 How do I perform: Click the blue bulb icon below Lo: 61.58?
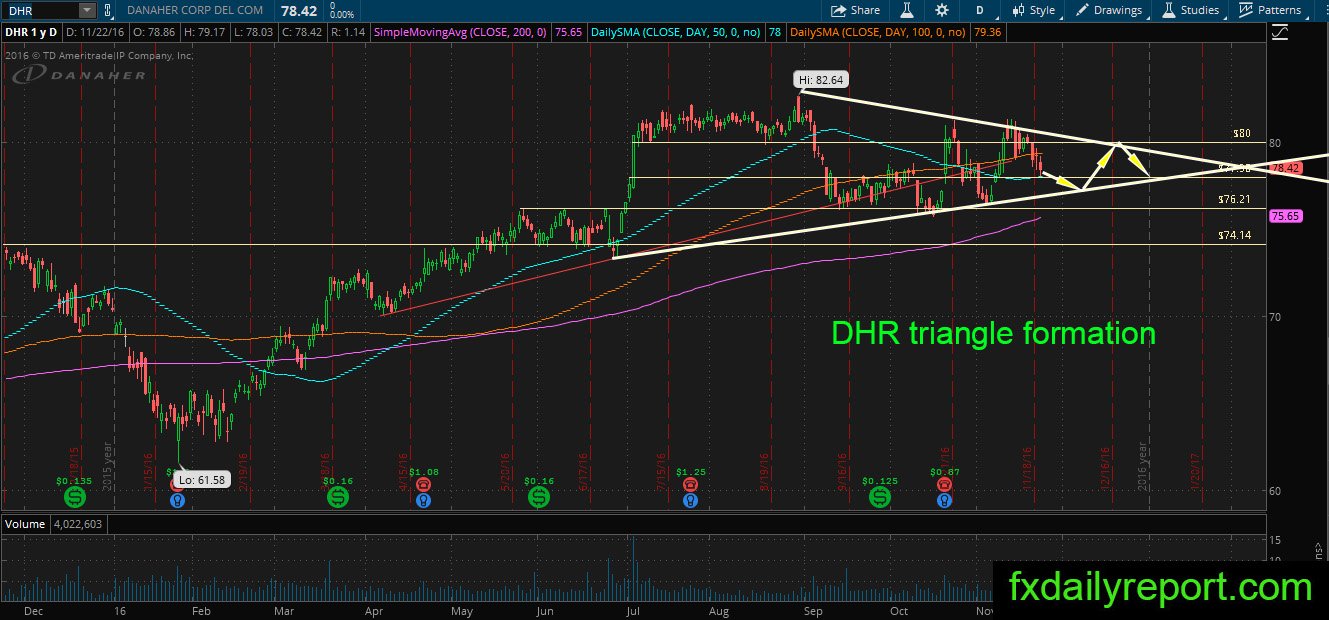pyautogui.click(x=178, y=498)
